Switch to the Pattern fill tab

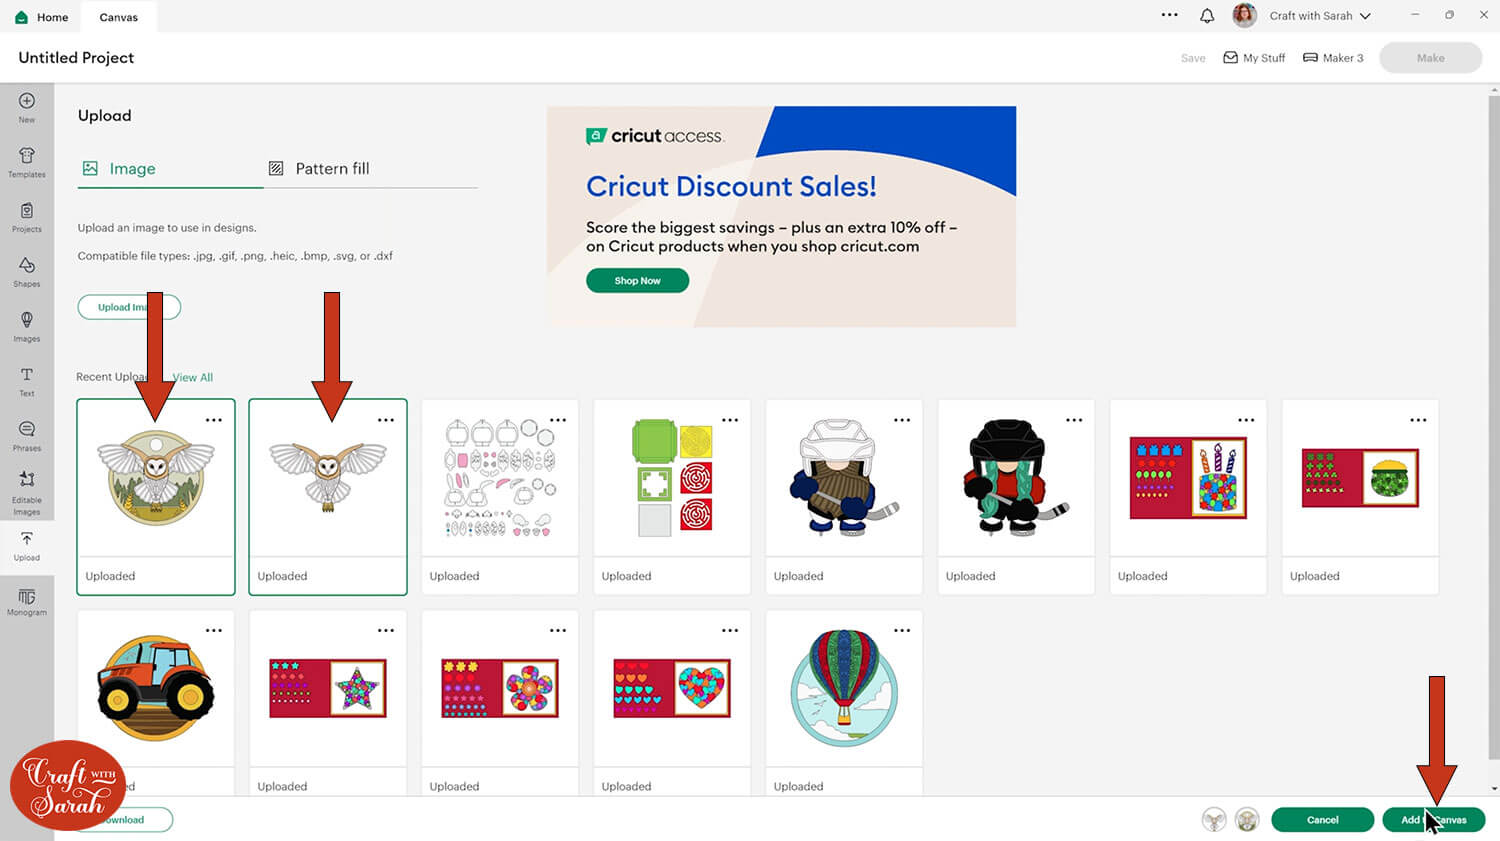(320, 169)
